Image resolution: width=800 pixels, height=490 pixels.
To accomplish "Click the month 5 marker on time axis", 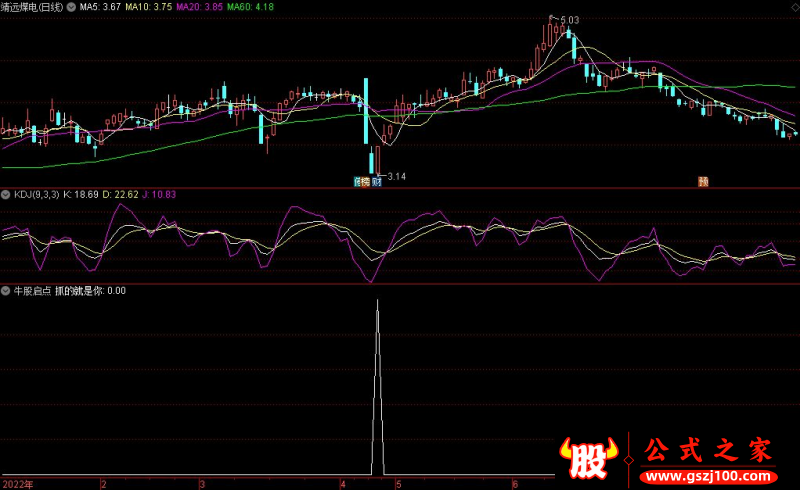I will 398,484.
